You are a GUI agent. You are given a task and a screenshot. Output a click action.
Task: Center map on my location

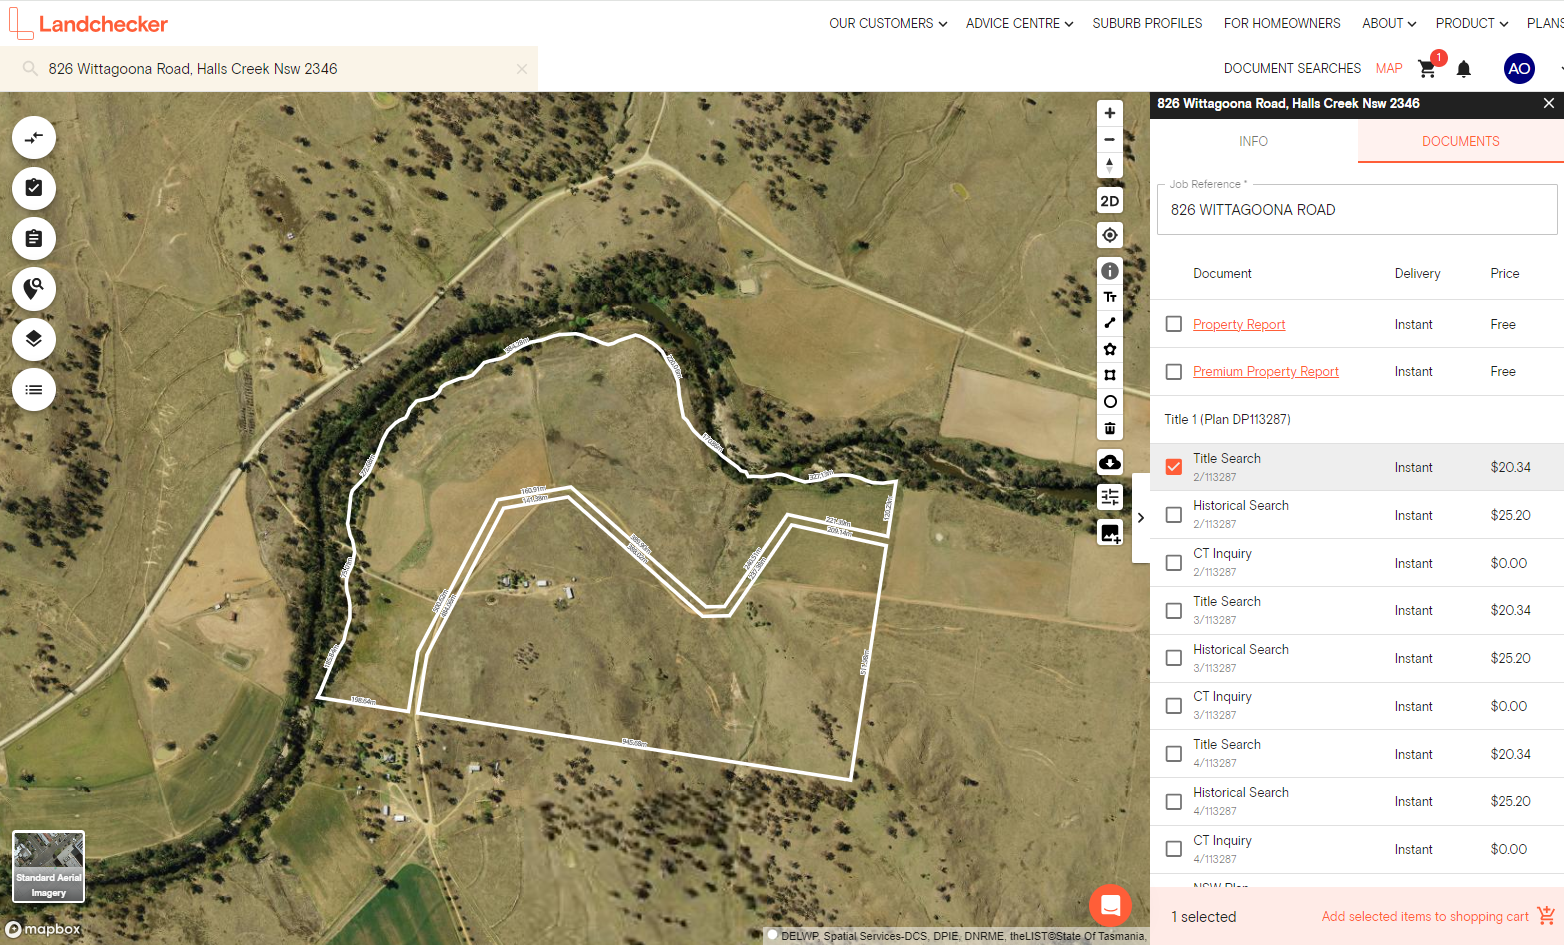tap(1110, 235)
